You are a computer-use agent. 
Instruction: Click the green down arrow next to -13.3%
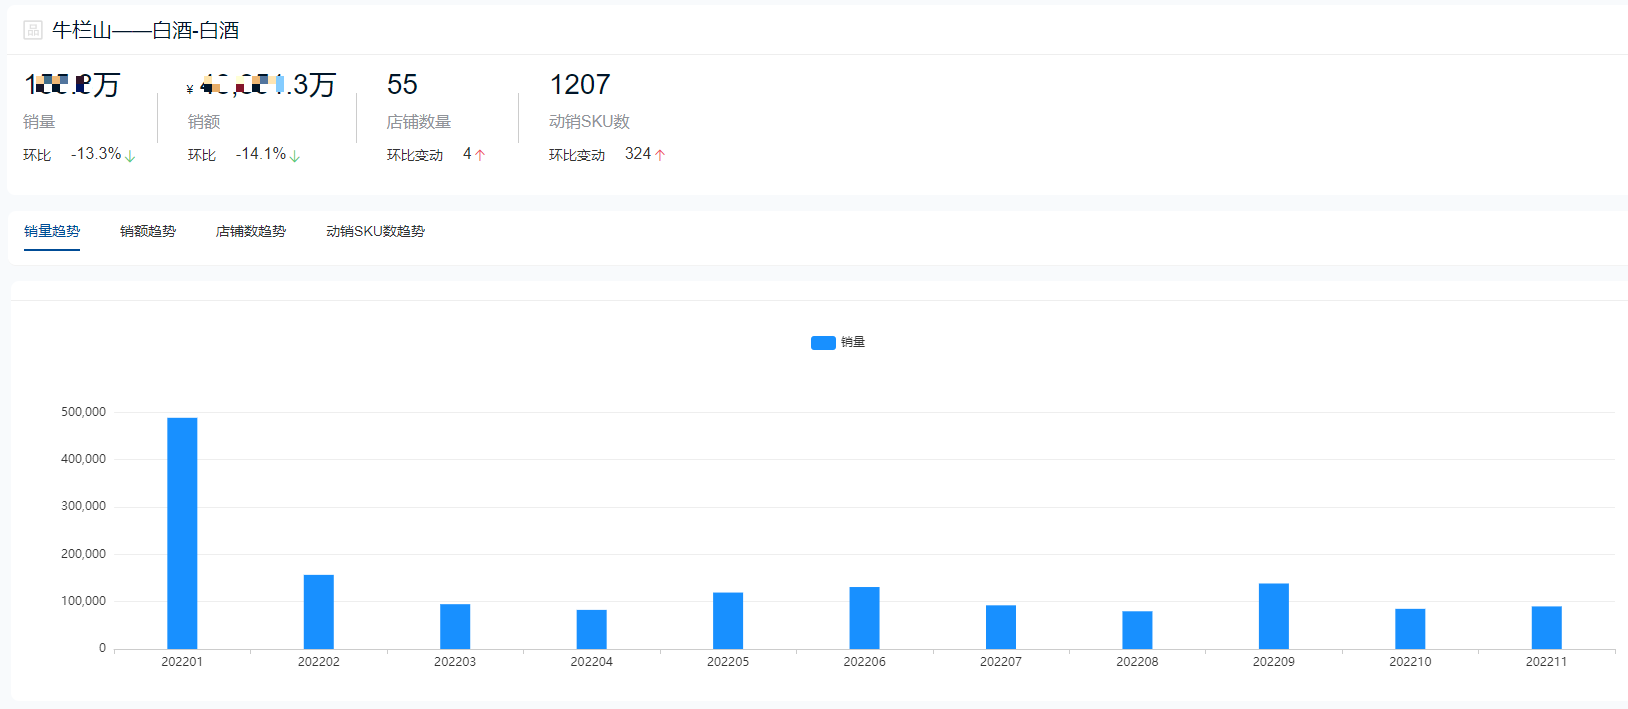point(130,155)
